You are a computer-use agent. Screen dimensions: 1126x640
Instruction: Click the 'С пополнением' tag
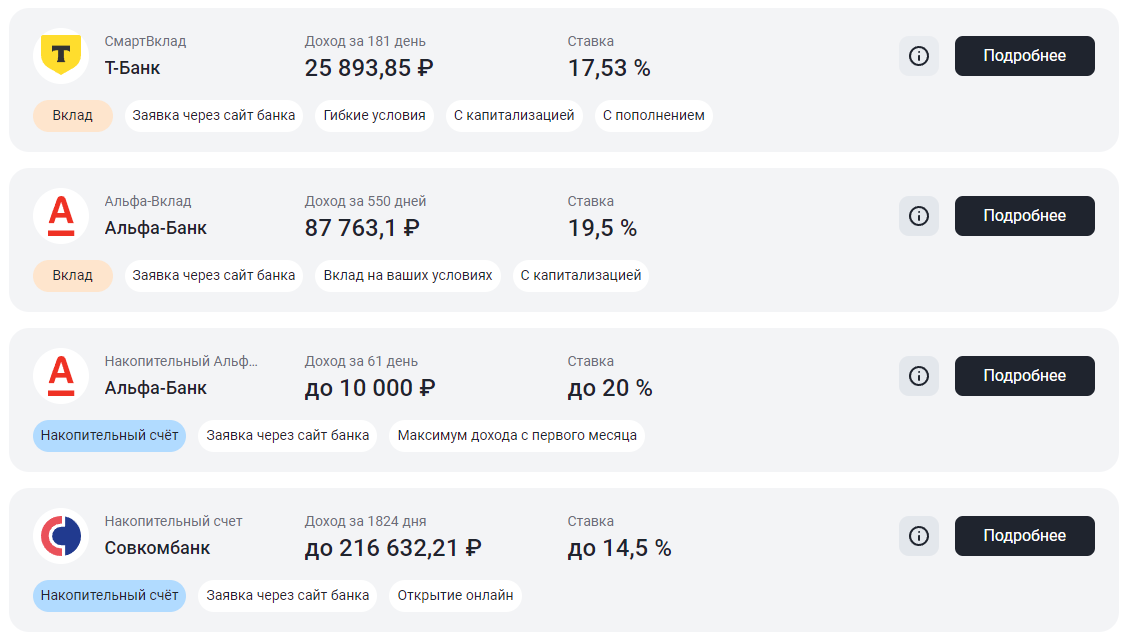click(653, 115)
